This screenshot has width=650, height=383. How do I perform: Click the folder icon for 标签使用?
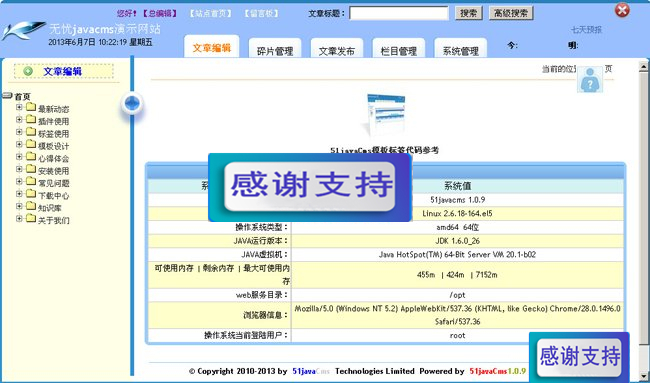(x=31, y=133)
